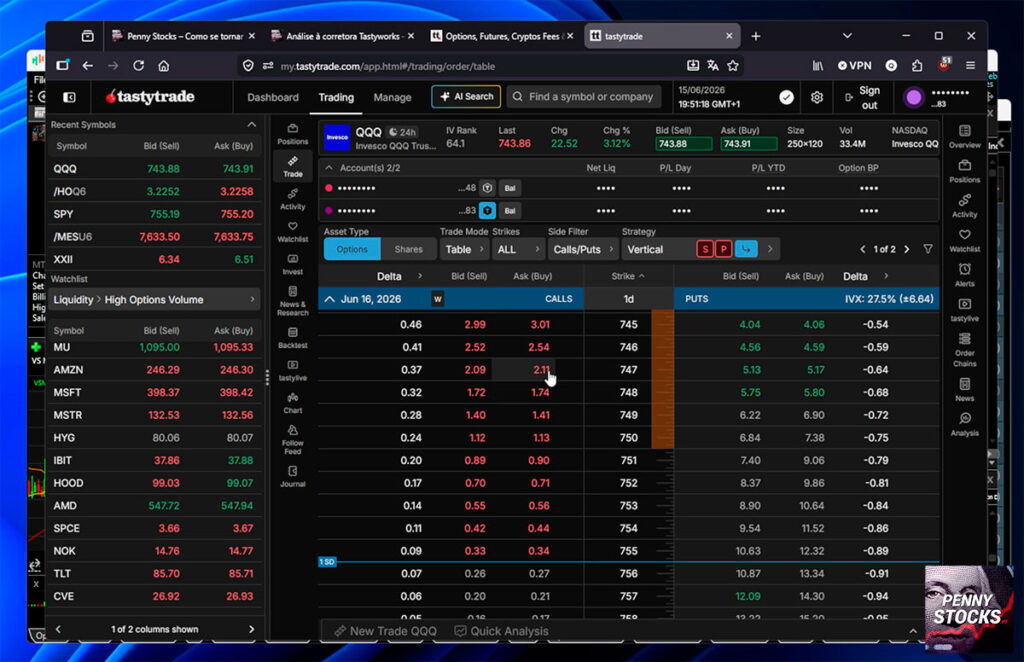Click Find a symbol or company field
Screen dimensions: 1024x662
point(584,97)
